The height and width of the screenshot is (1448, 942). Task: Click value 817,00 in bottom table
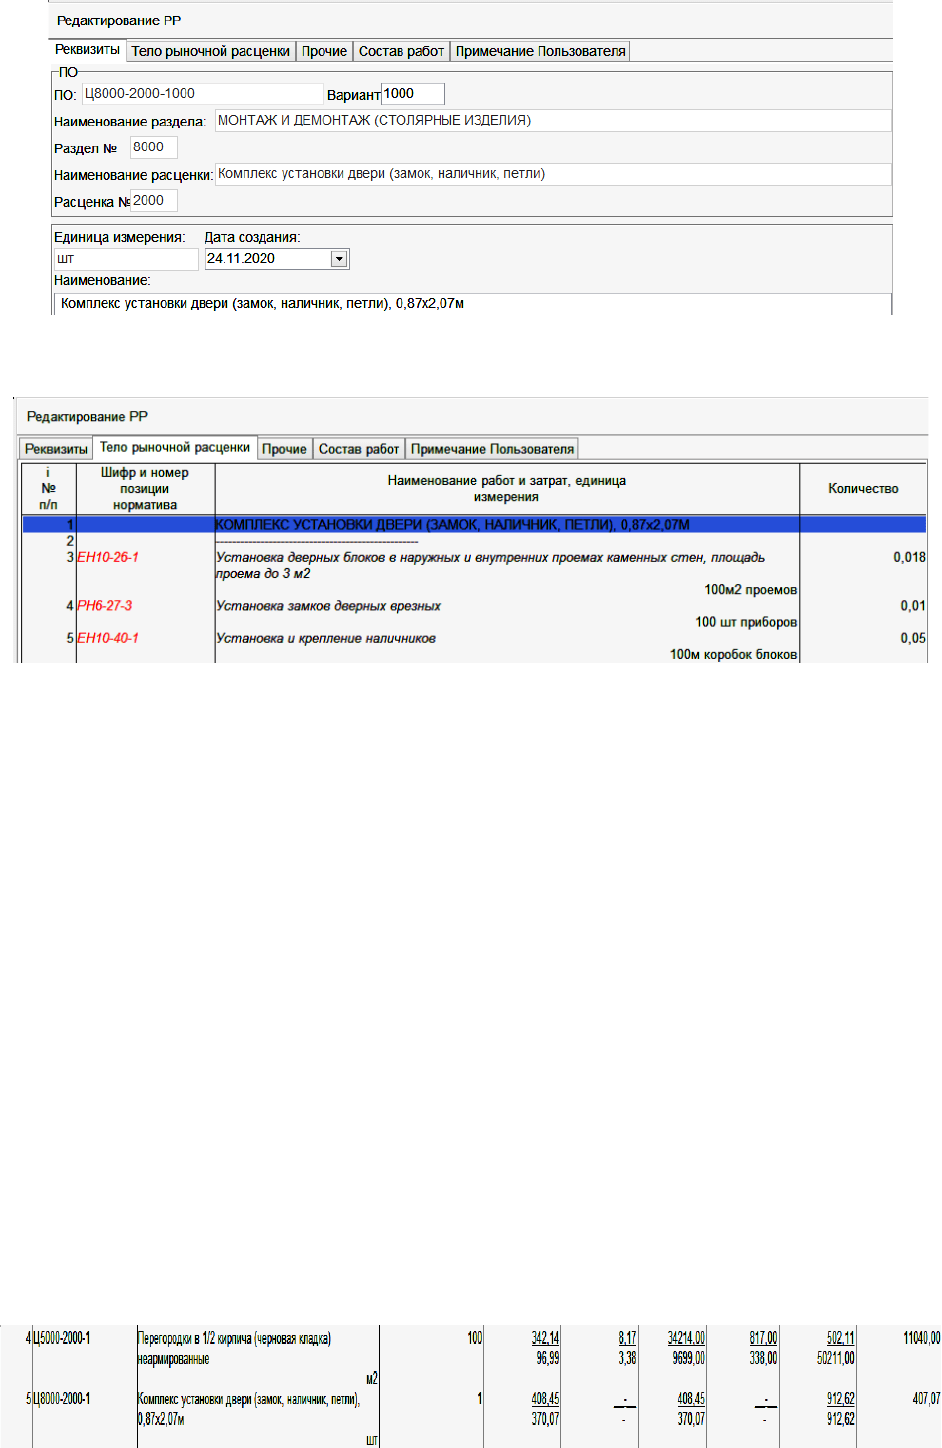point(763,1338)
